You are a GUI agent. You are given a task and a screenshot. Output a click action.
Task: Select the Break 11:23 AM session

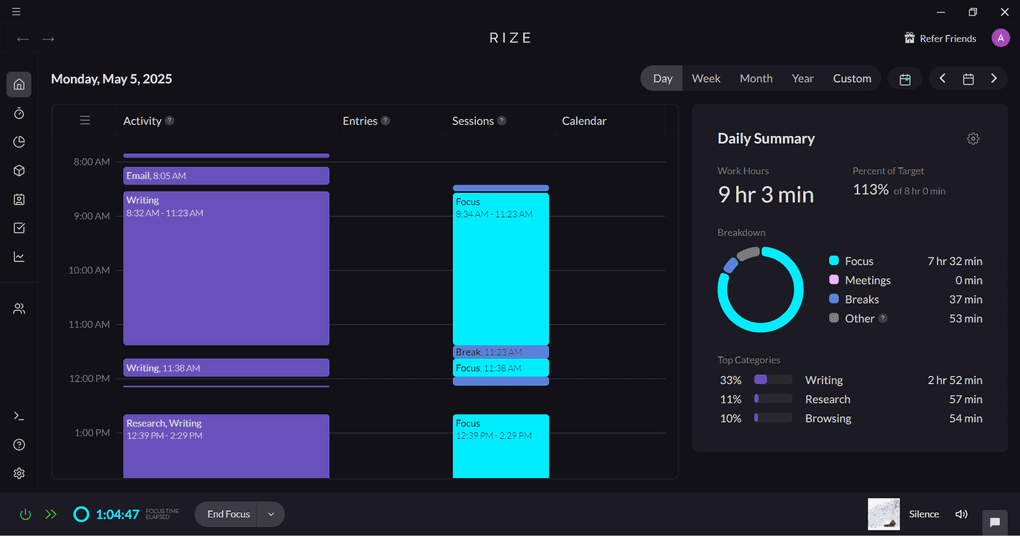pyautogui.click(x=501, y=352)
